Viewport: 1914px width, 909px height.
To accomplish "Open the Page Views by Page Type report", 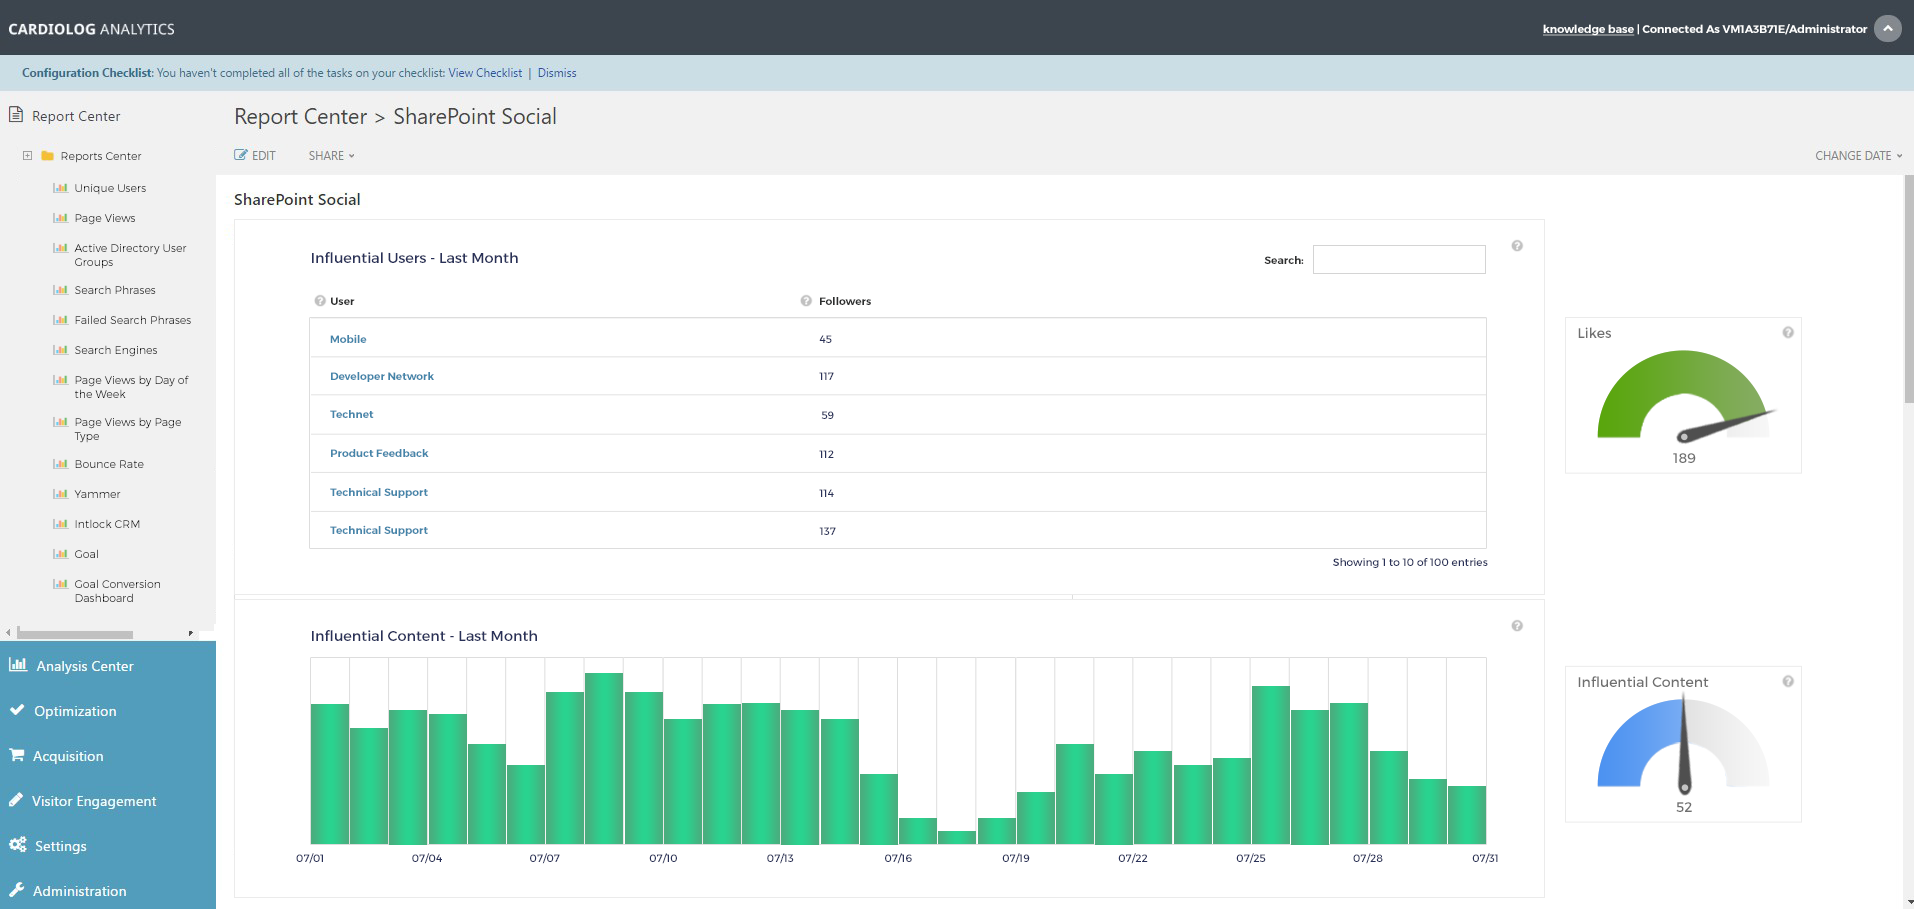I will pyautogui.click(x=128, y=429).
